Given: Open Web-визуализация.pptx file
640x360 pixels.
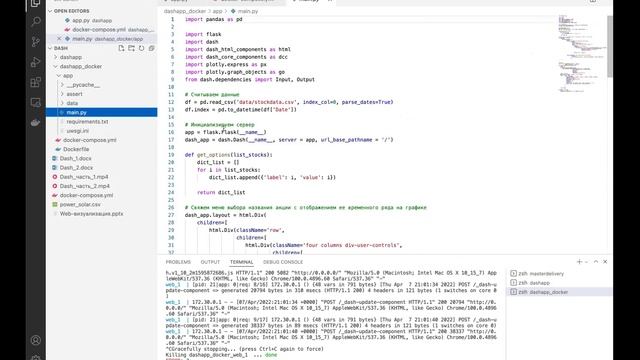Looking at the screenshot, I should click(91, 214).
